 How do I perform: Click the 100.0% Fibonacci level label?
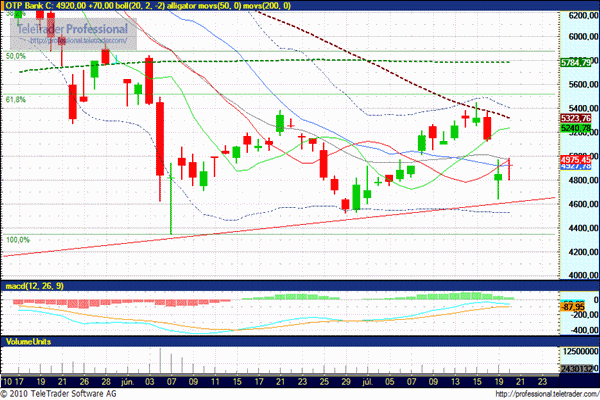point(18,240)
